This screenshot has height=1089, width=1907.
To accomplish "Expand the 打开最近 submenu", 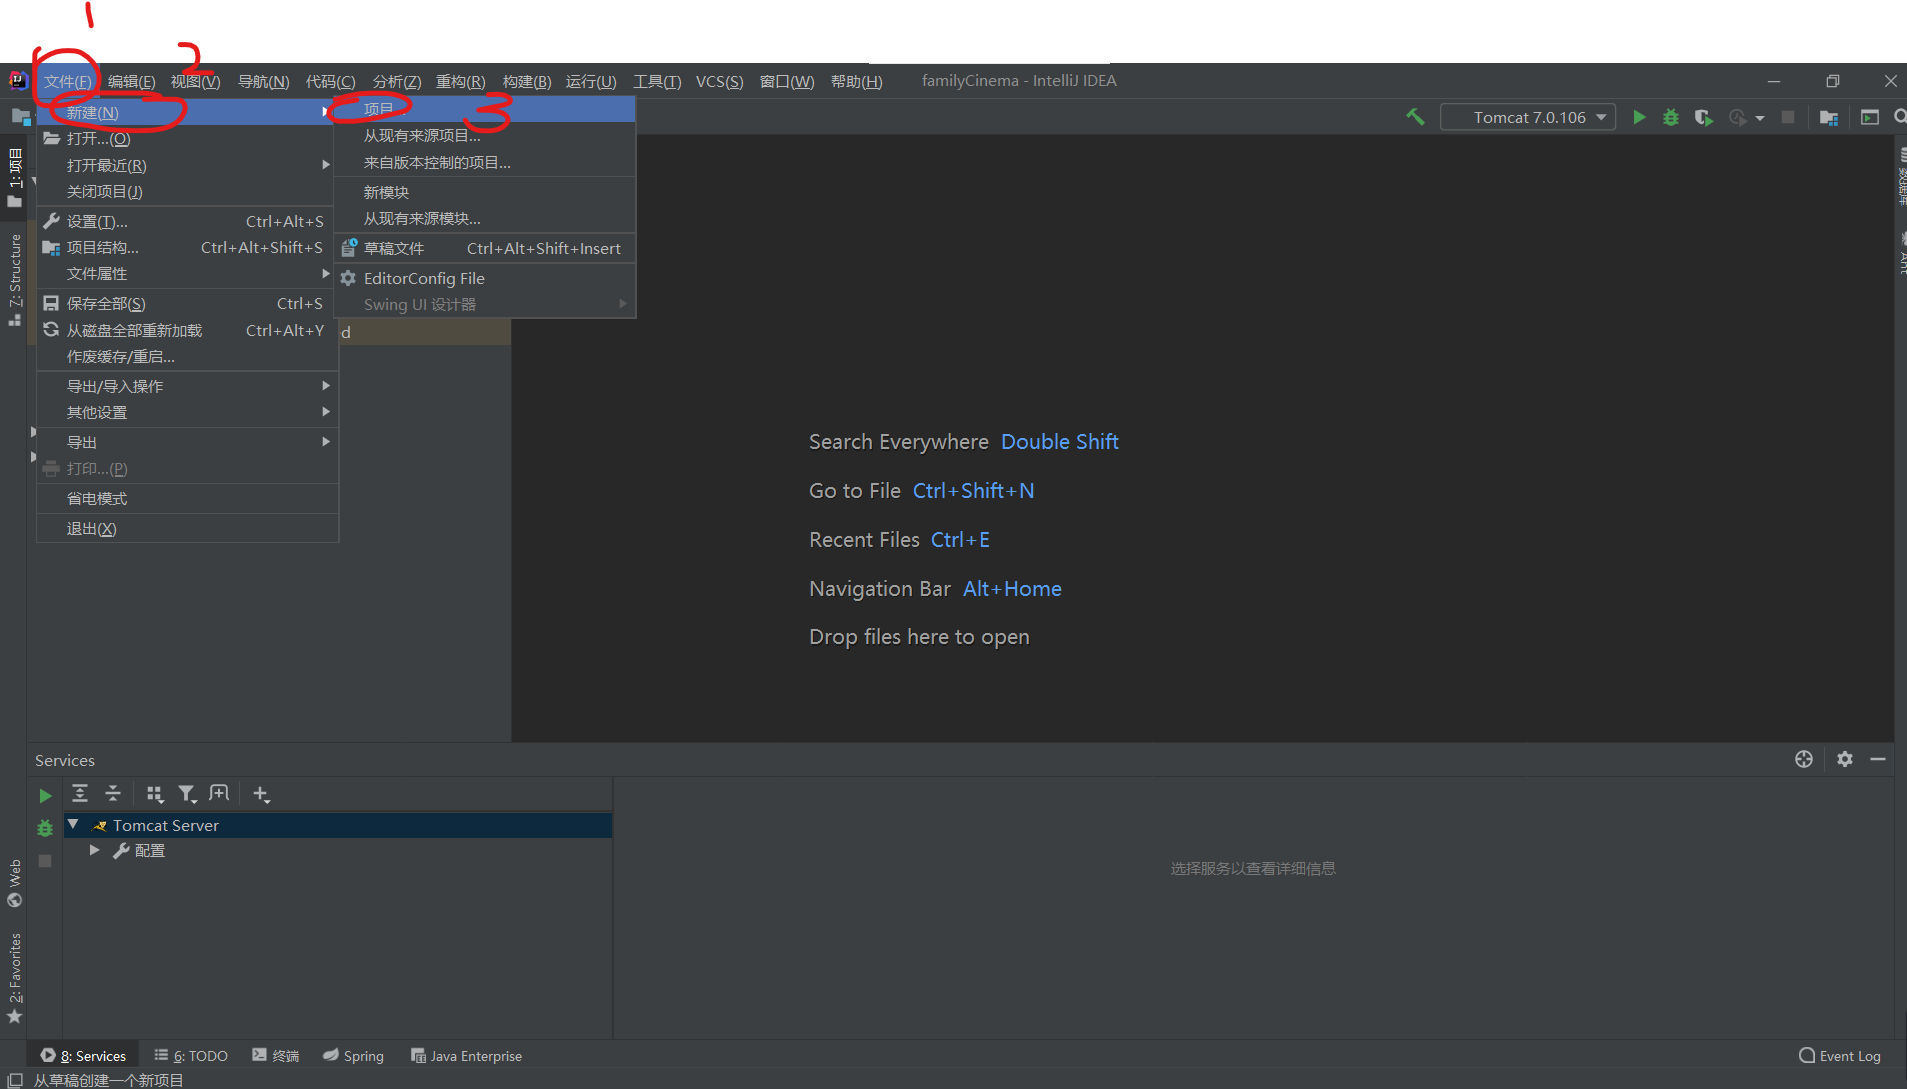I will click(188, 165).
